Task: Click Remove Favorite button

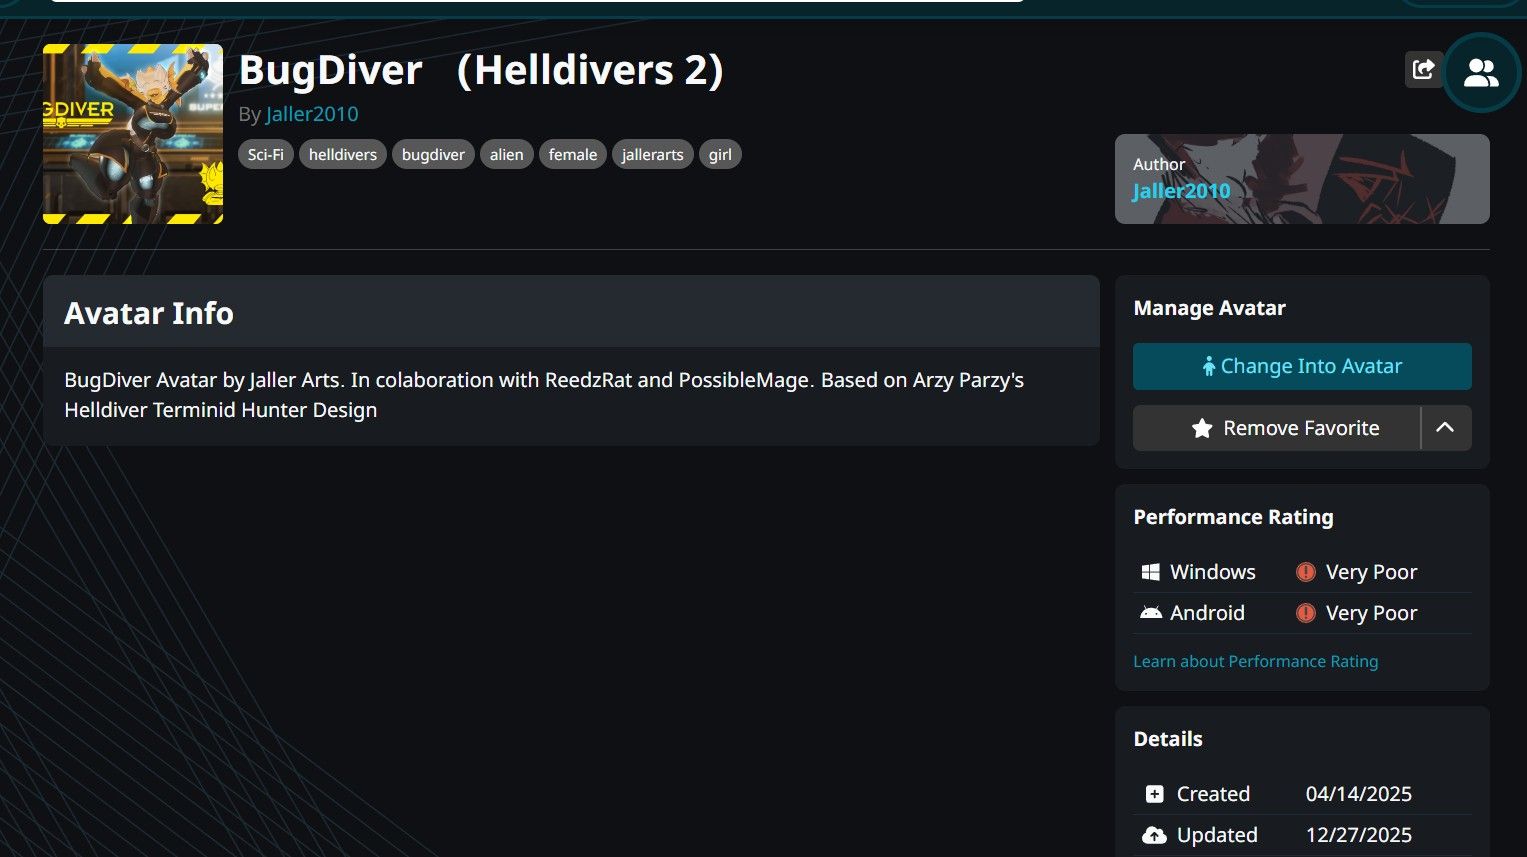Action: (1277, 428)
